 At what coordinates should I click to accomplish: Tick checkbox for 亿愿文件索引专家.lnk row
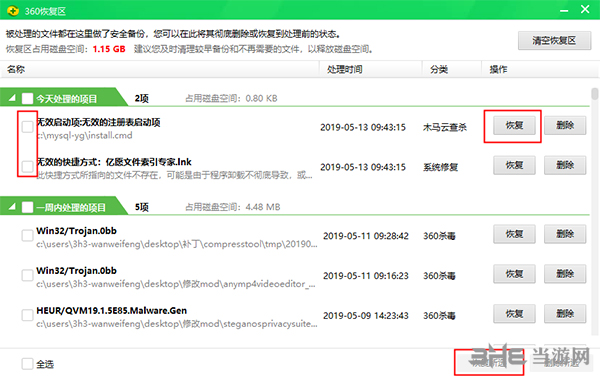[x=28, y=167]
